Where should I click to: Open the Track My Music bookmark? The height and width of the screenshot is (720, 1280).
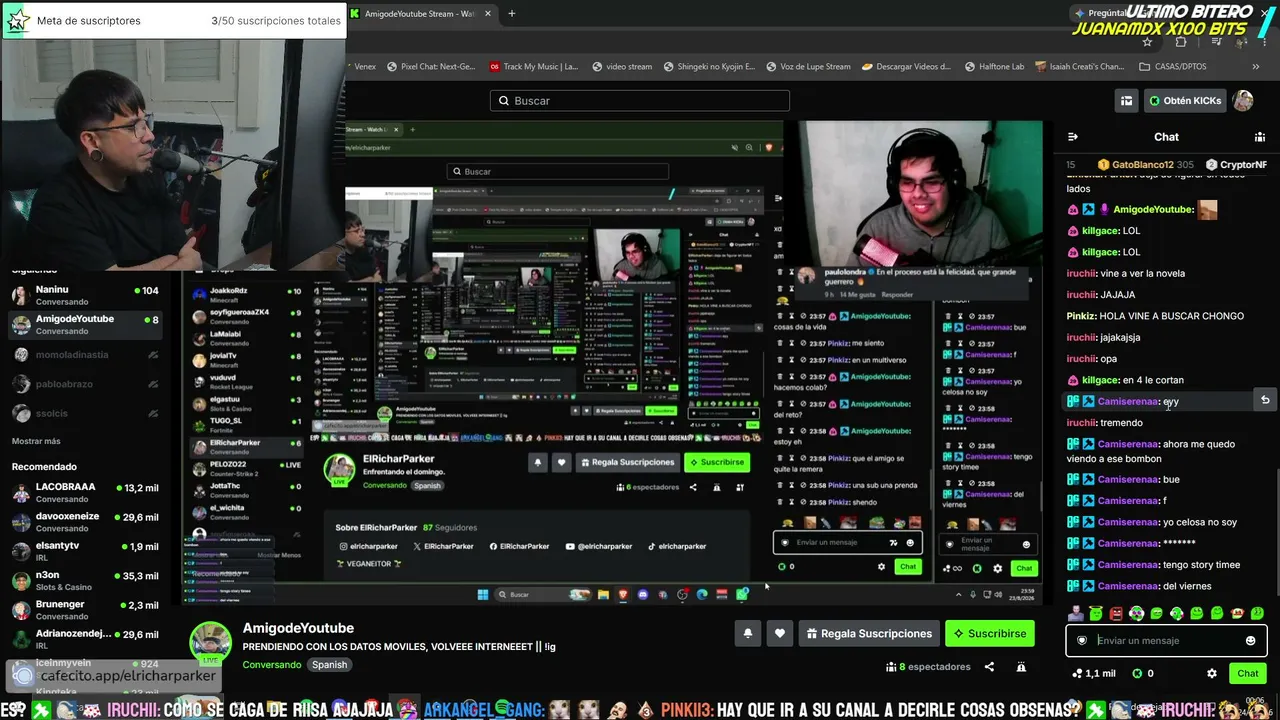[x=534, y=67]
